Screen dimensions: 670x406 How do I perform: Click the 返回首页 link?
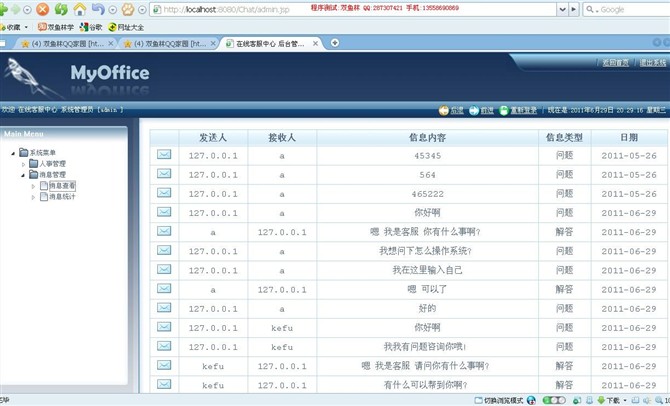(x=615, y=63)
